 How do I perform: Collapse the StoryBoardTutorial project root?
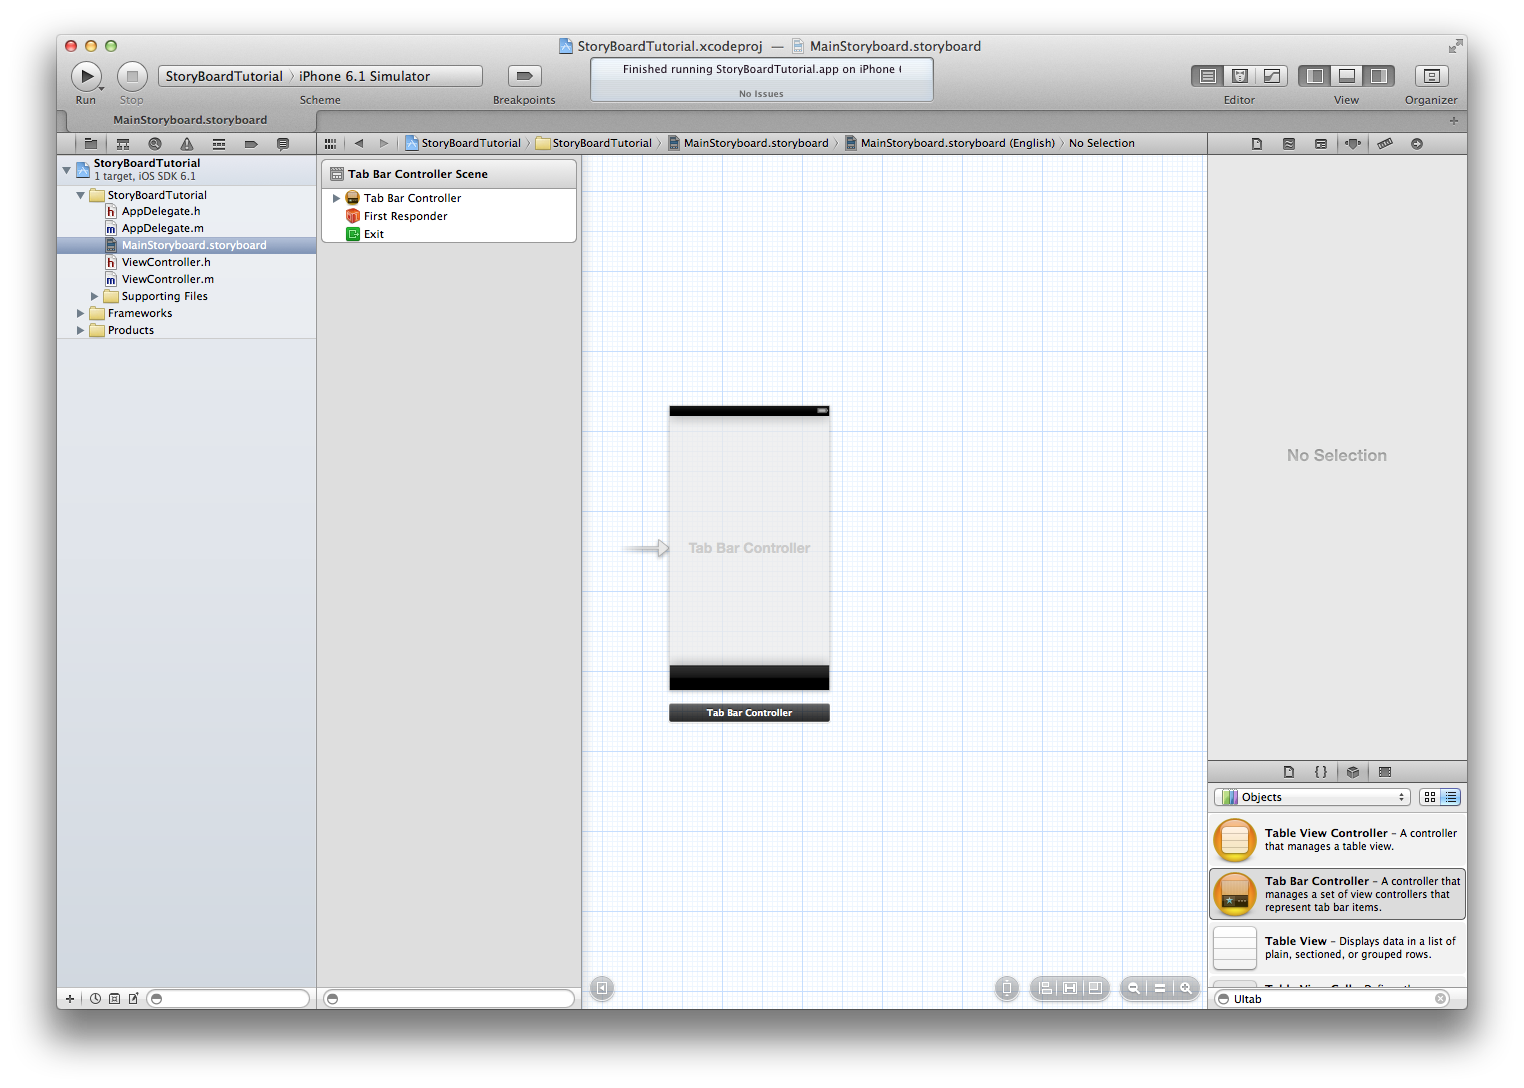67,169
